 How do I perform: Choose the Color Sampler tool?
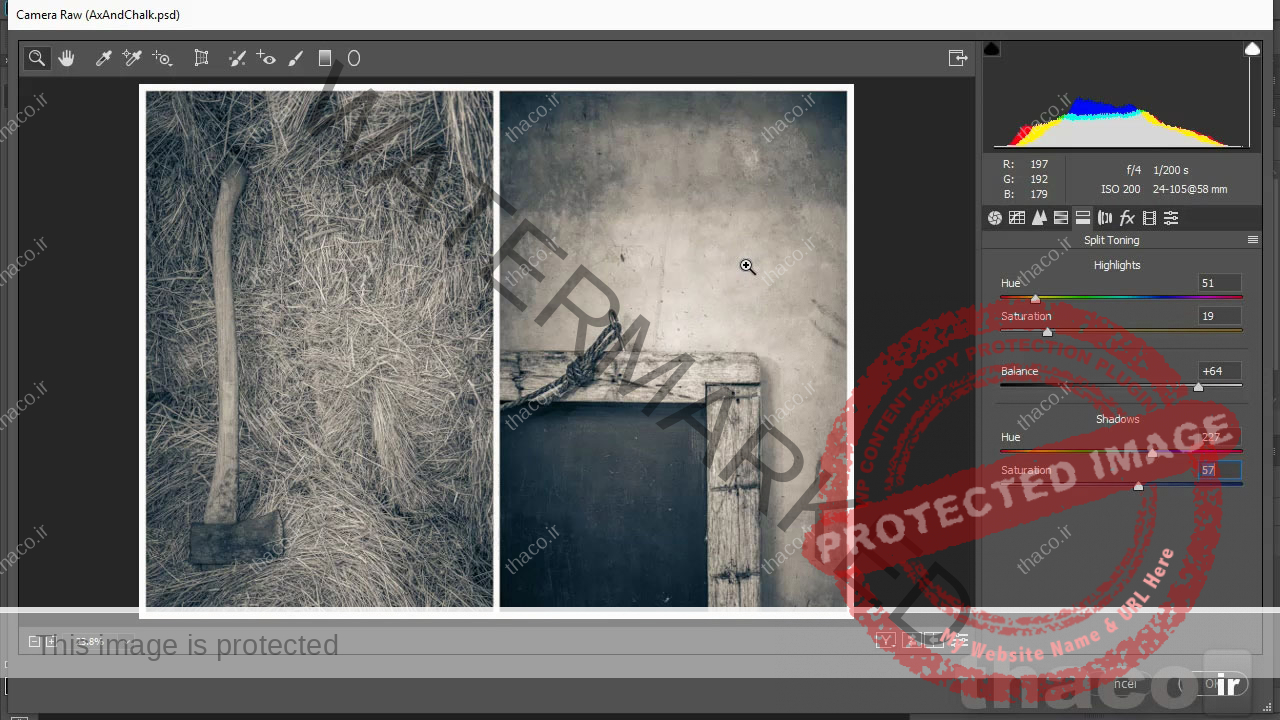[x=132, y=58]
